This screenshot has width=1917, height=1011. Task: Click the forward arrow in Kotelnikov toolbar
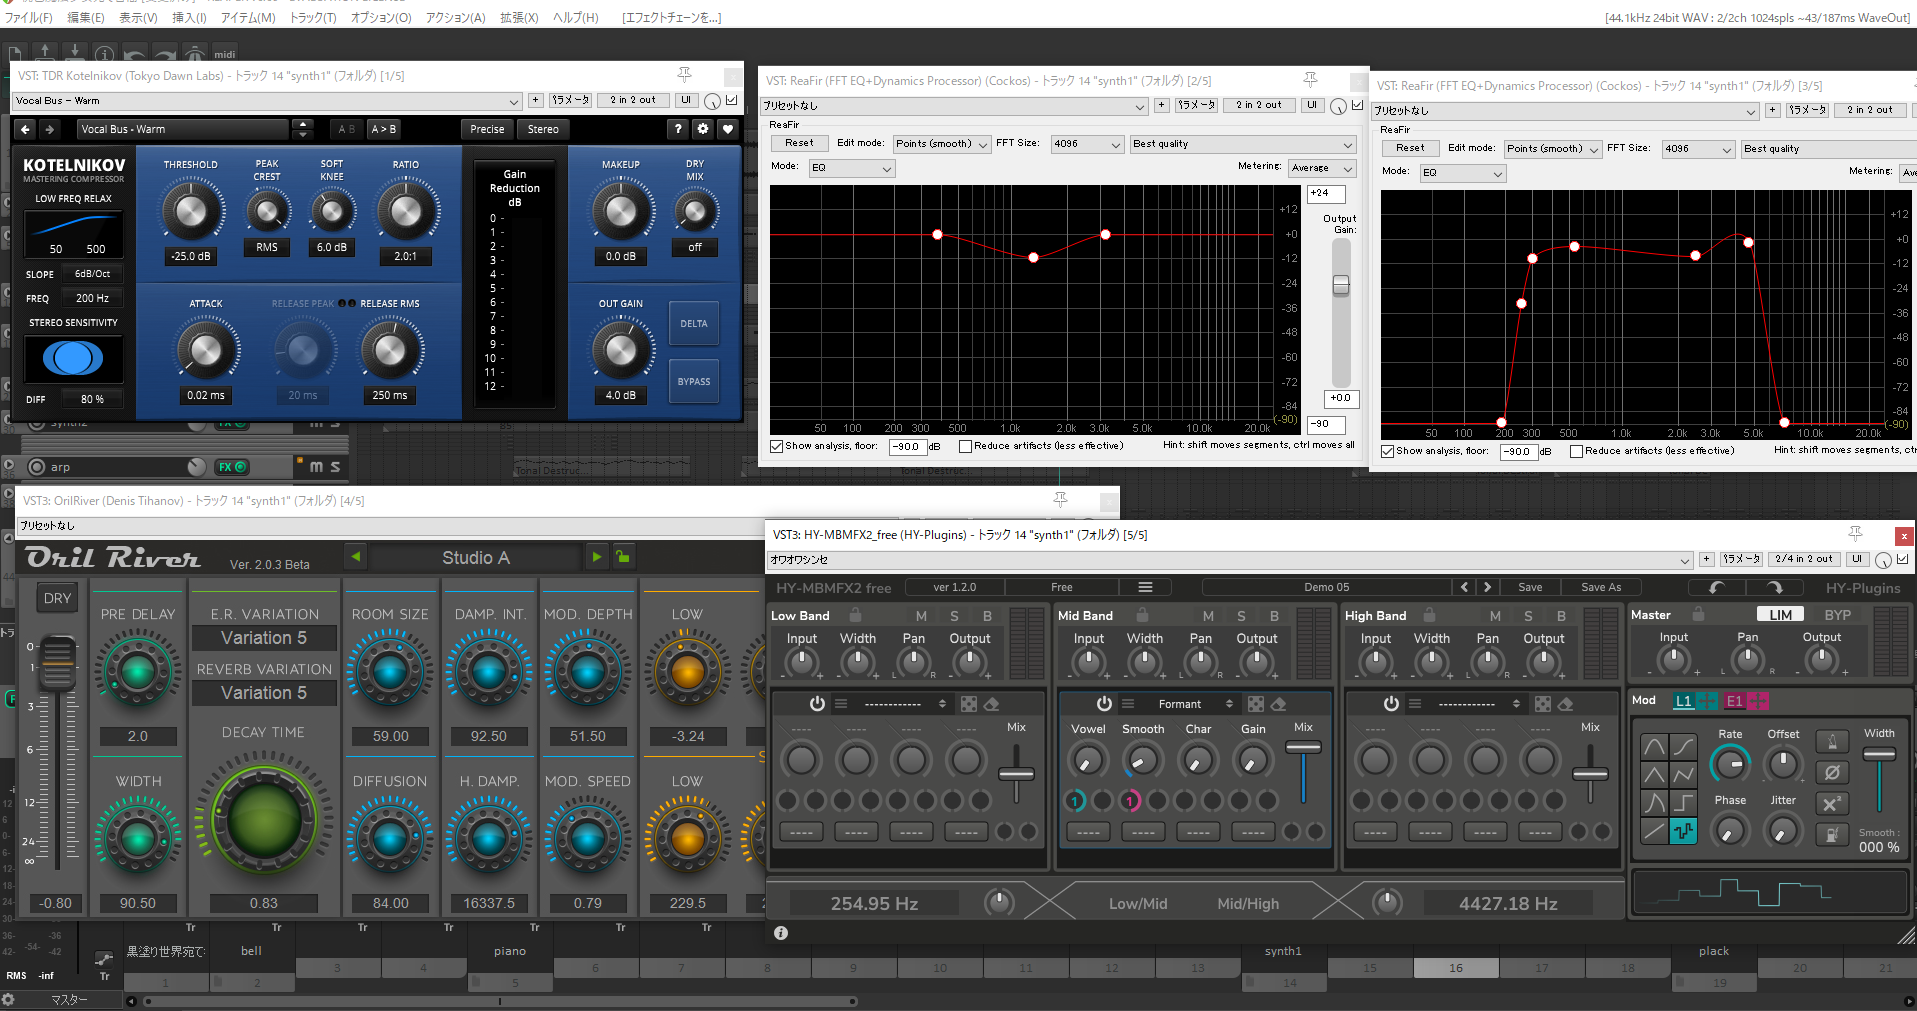pos(49,129)
